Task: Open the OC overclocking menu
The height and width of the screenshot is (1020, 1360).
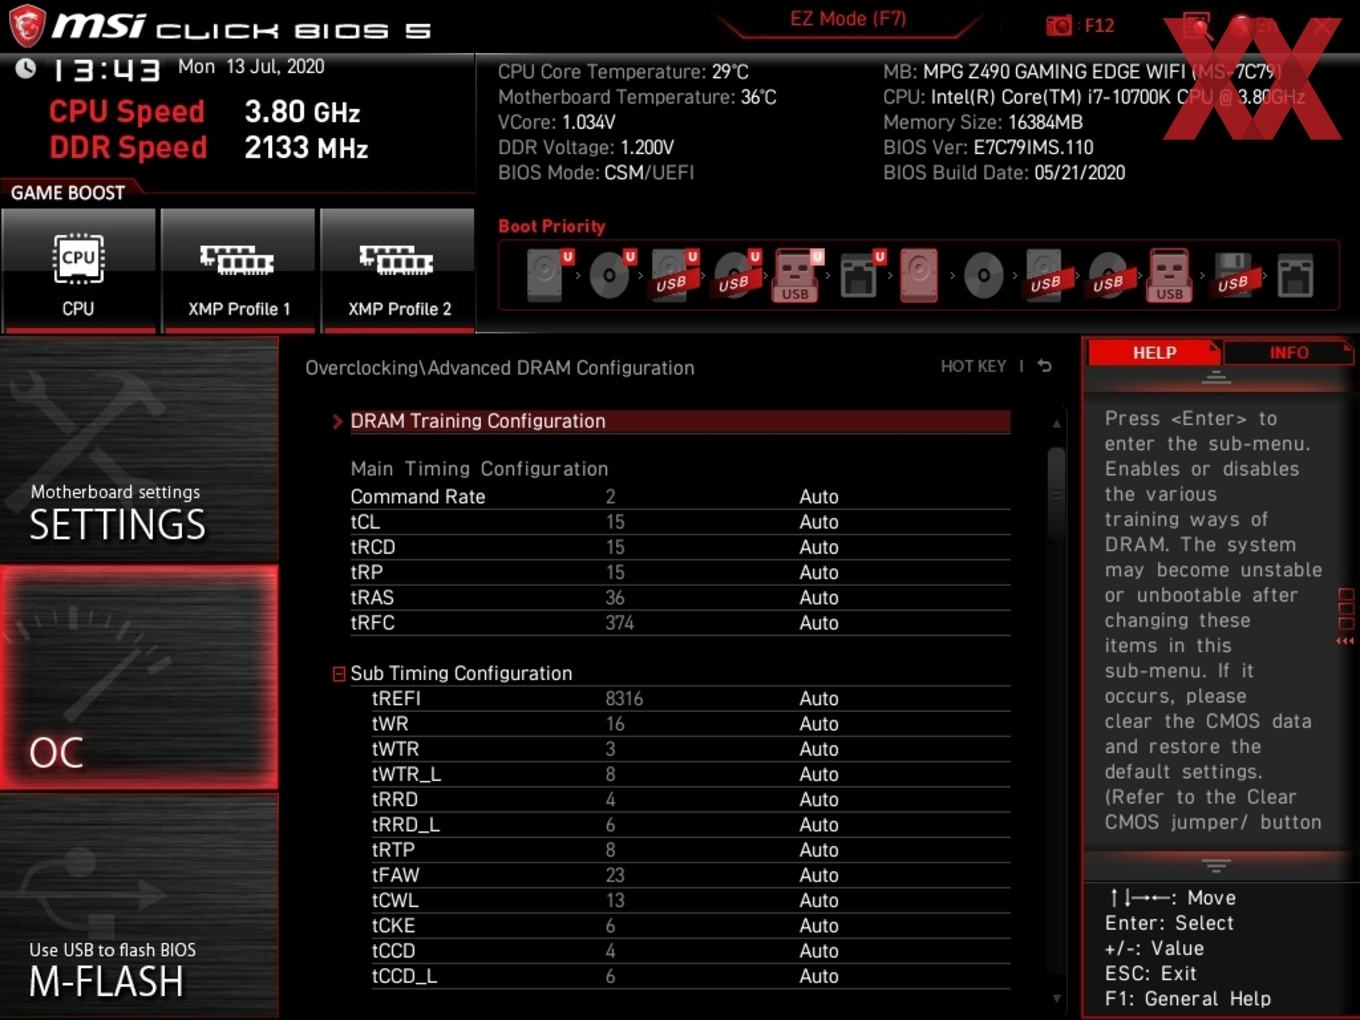Action: click(139, 678)
